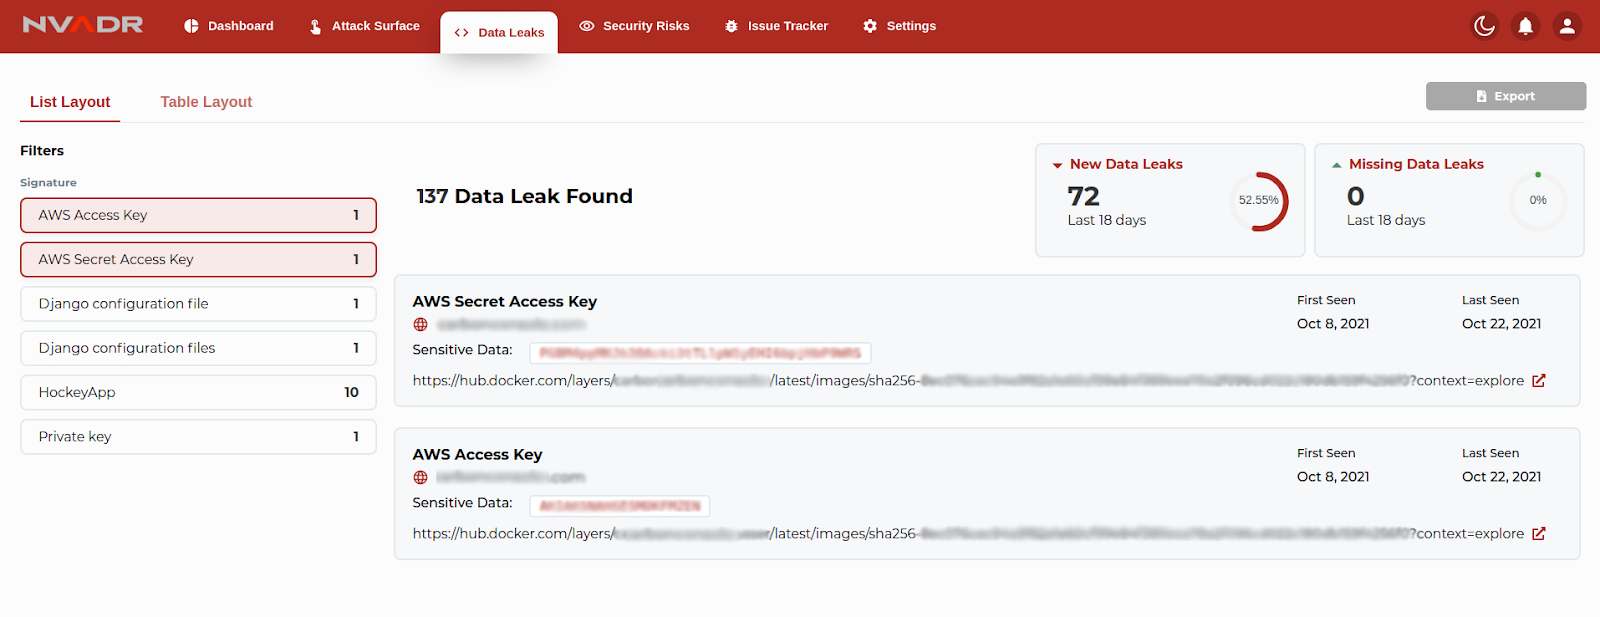Click the Attack Surface pointer icon
The width and height of the screenshot is (1600, 617).
pyautogui.click(x=315, y=26)
